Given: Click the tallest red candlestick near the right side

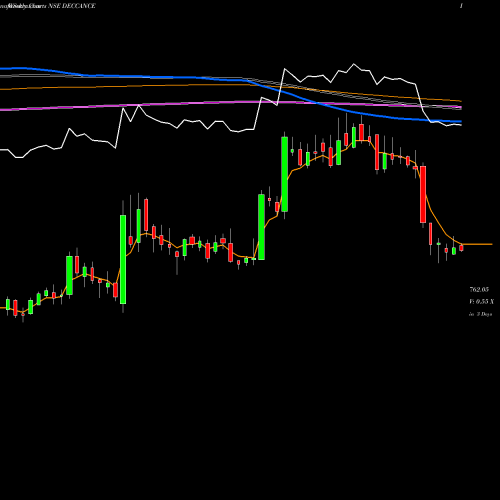Looking at the screenshot, I should [x=423, y=194].
